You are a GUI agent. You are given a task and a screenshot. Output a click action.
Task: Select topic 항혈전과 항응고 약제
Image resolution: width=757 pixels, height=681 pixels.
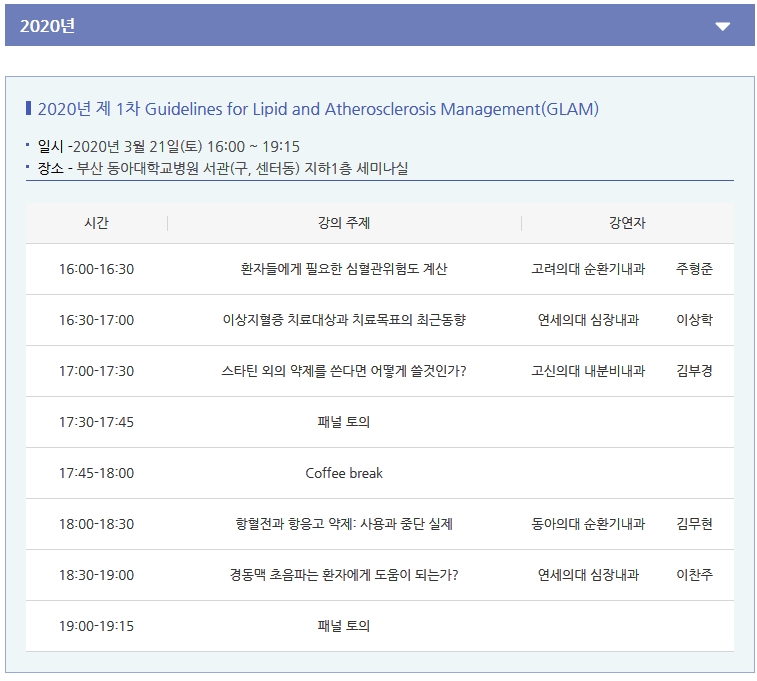point(344,524)
